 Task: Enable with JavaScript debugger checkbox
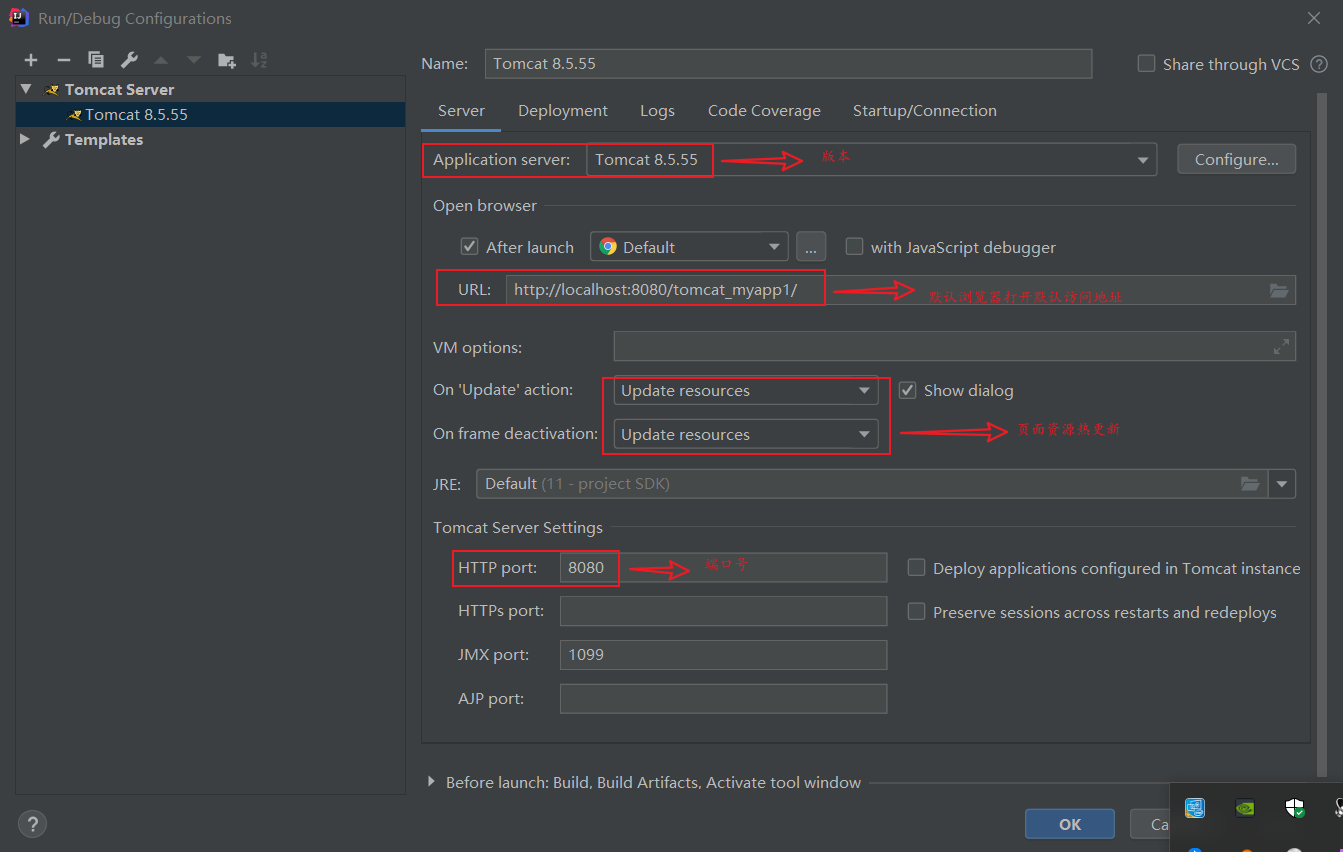(x=854, y=246)
